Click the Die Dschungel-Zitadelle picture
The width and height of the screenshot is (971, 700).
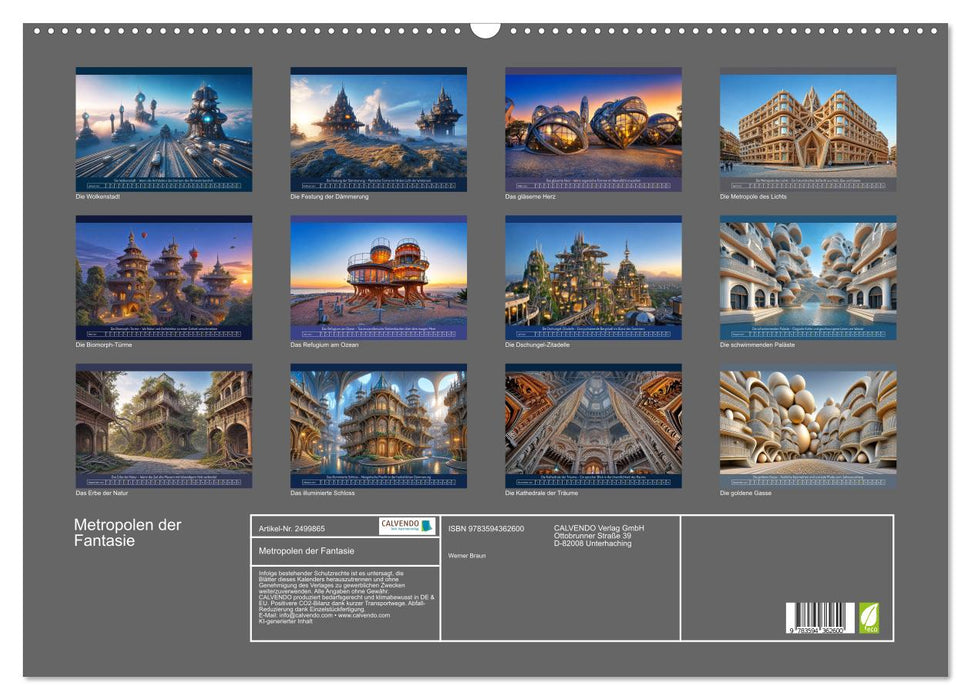pyautogui.click(x=593, y=278)
